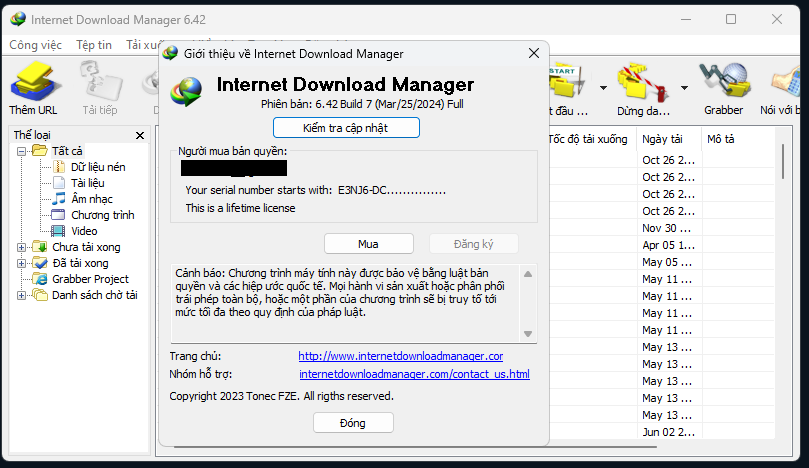Select the Chương trình category
Image resolution: width=809 pixels, height=468 pixels.
pyautogui.click(x=103, y=215)
